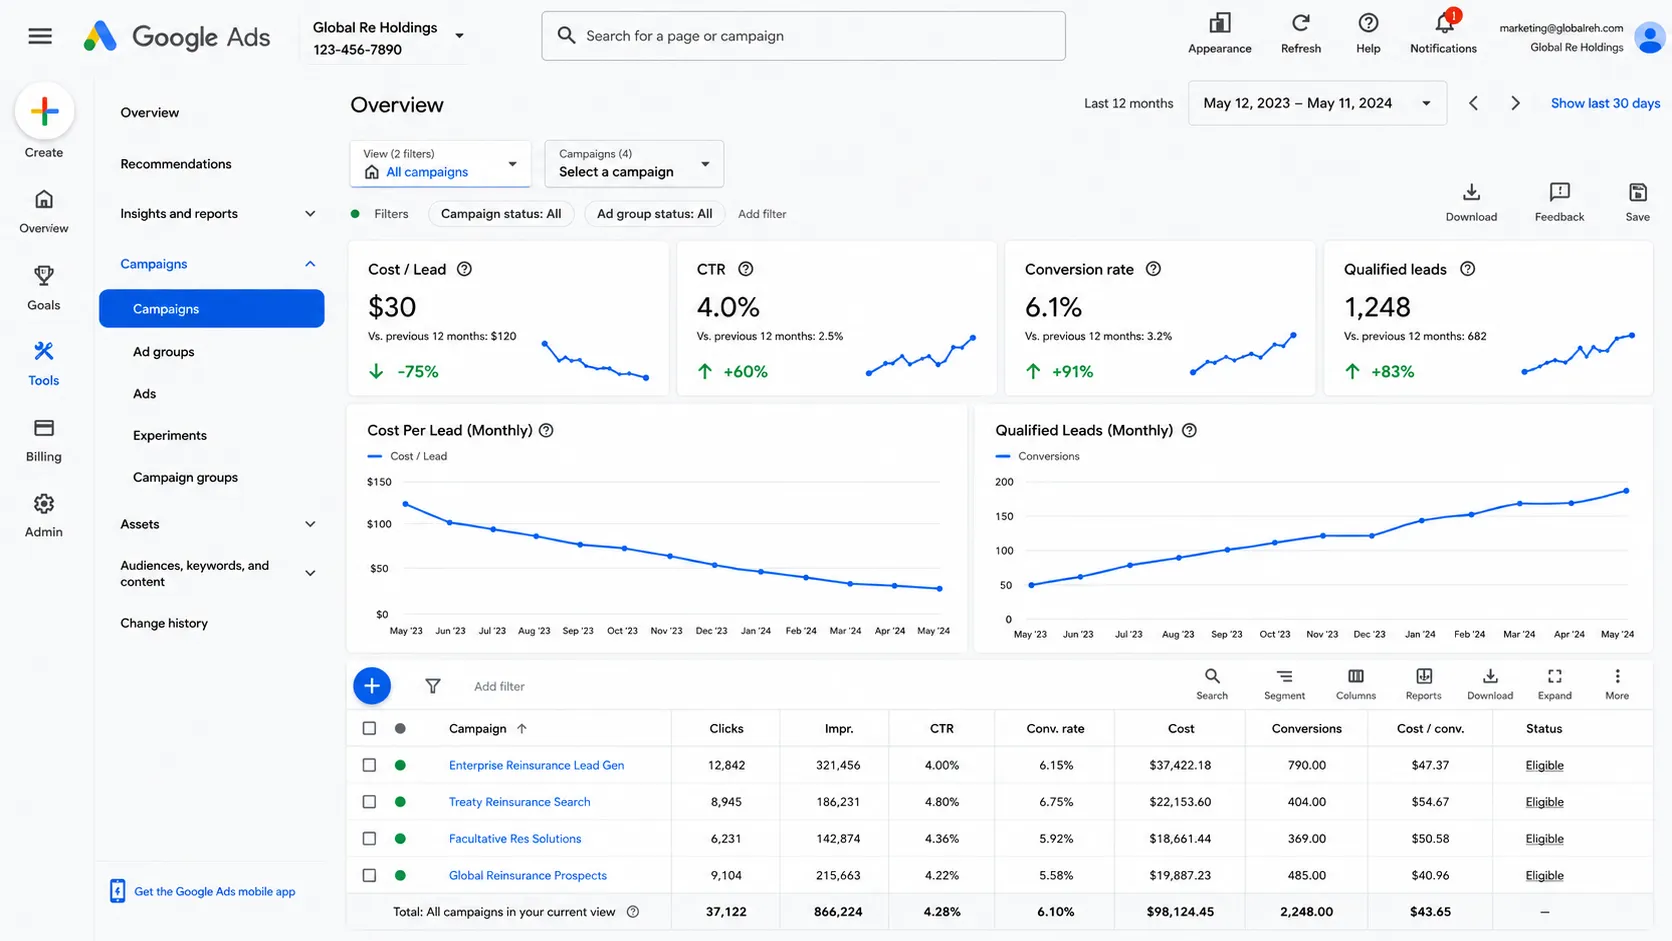Click the Segment icon above table
The image size is (1672, 941).
click(x=1284, y=677)
